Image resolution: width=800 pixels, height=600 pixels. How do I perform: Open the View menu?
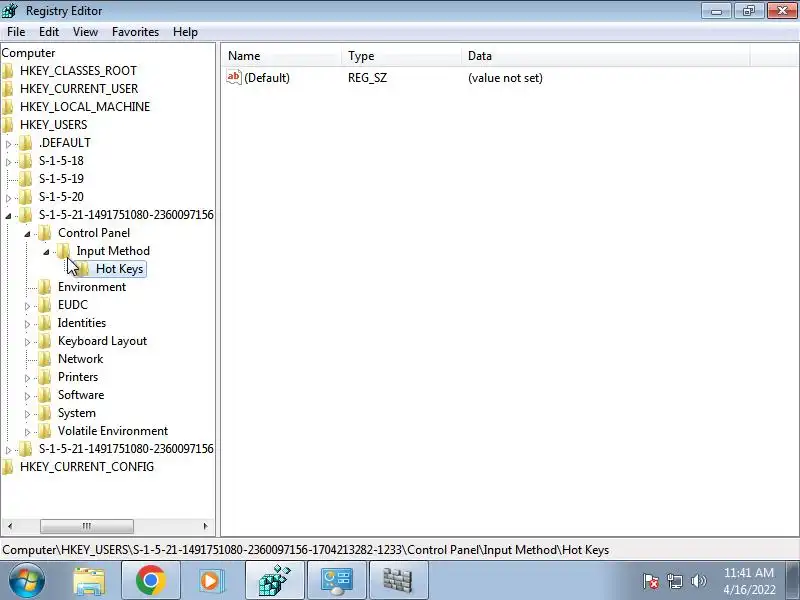point(85,32)
